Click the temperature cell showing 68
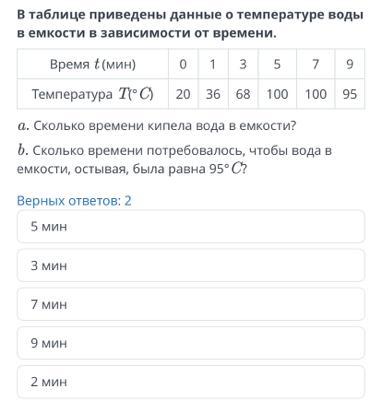The width and height of the screenshot is (382, 409). (x=243, y=94)
